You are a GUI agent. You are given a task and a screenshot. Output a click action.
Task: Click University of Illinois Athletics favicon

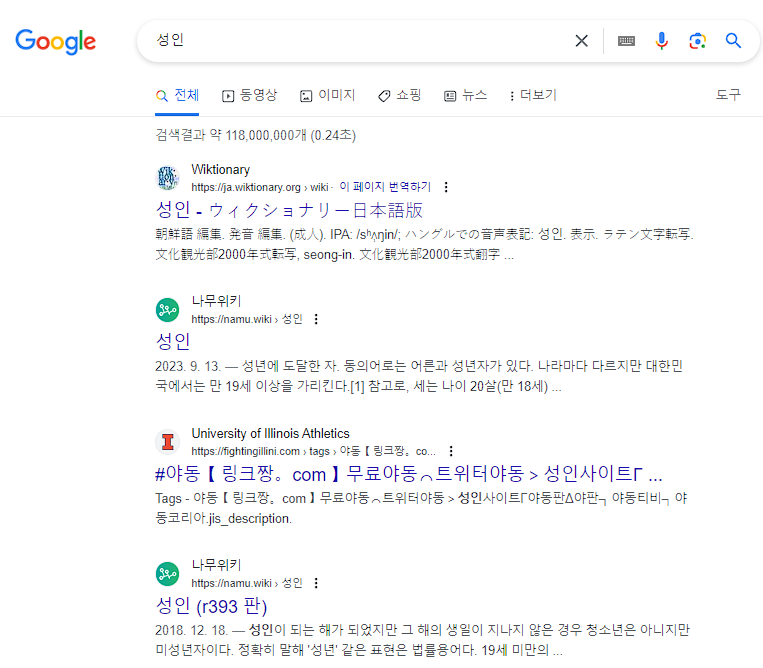[x=167, y=442]
